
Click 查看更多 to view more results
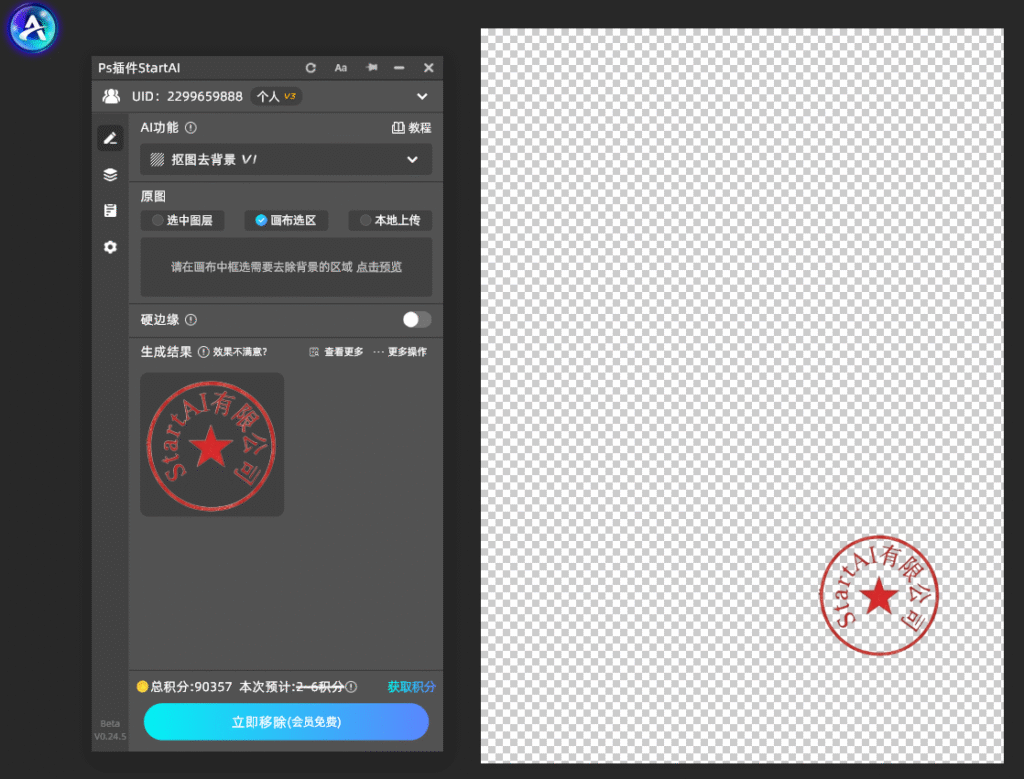[336, 352]
